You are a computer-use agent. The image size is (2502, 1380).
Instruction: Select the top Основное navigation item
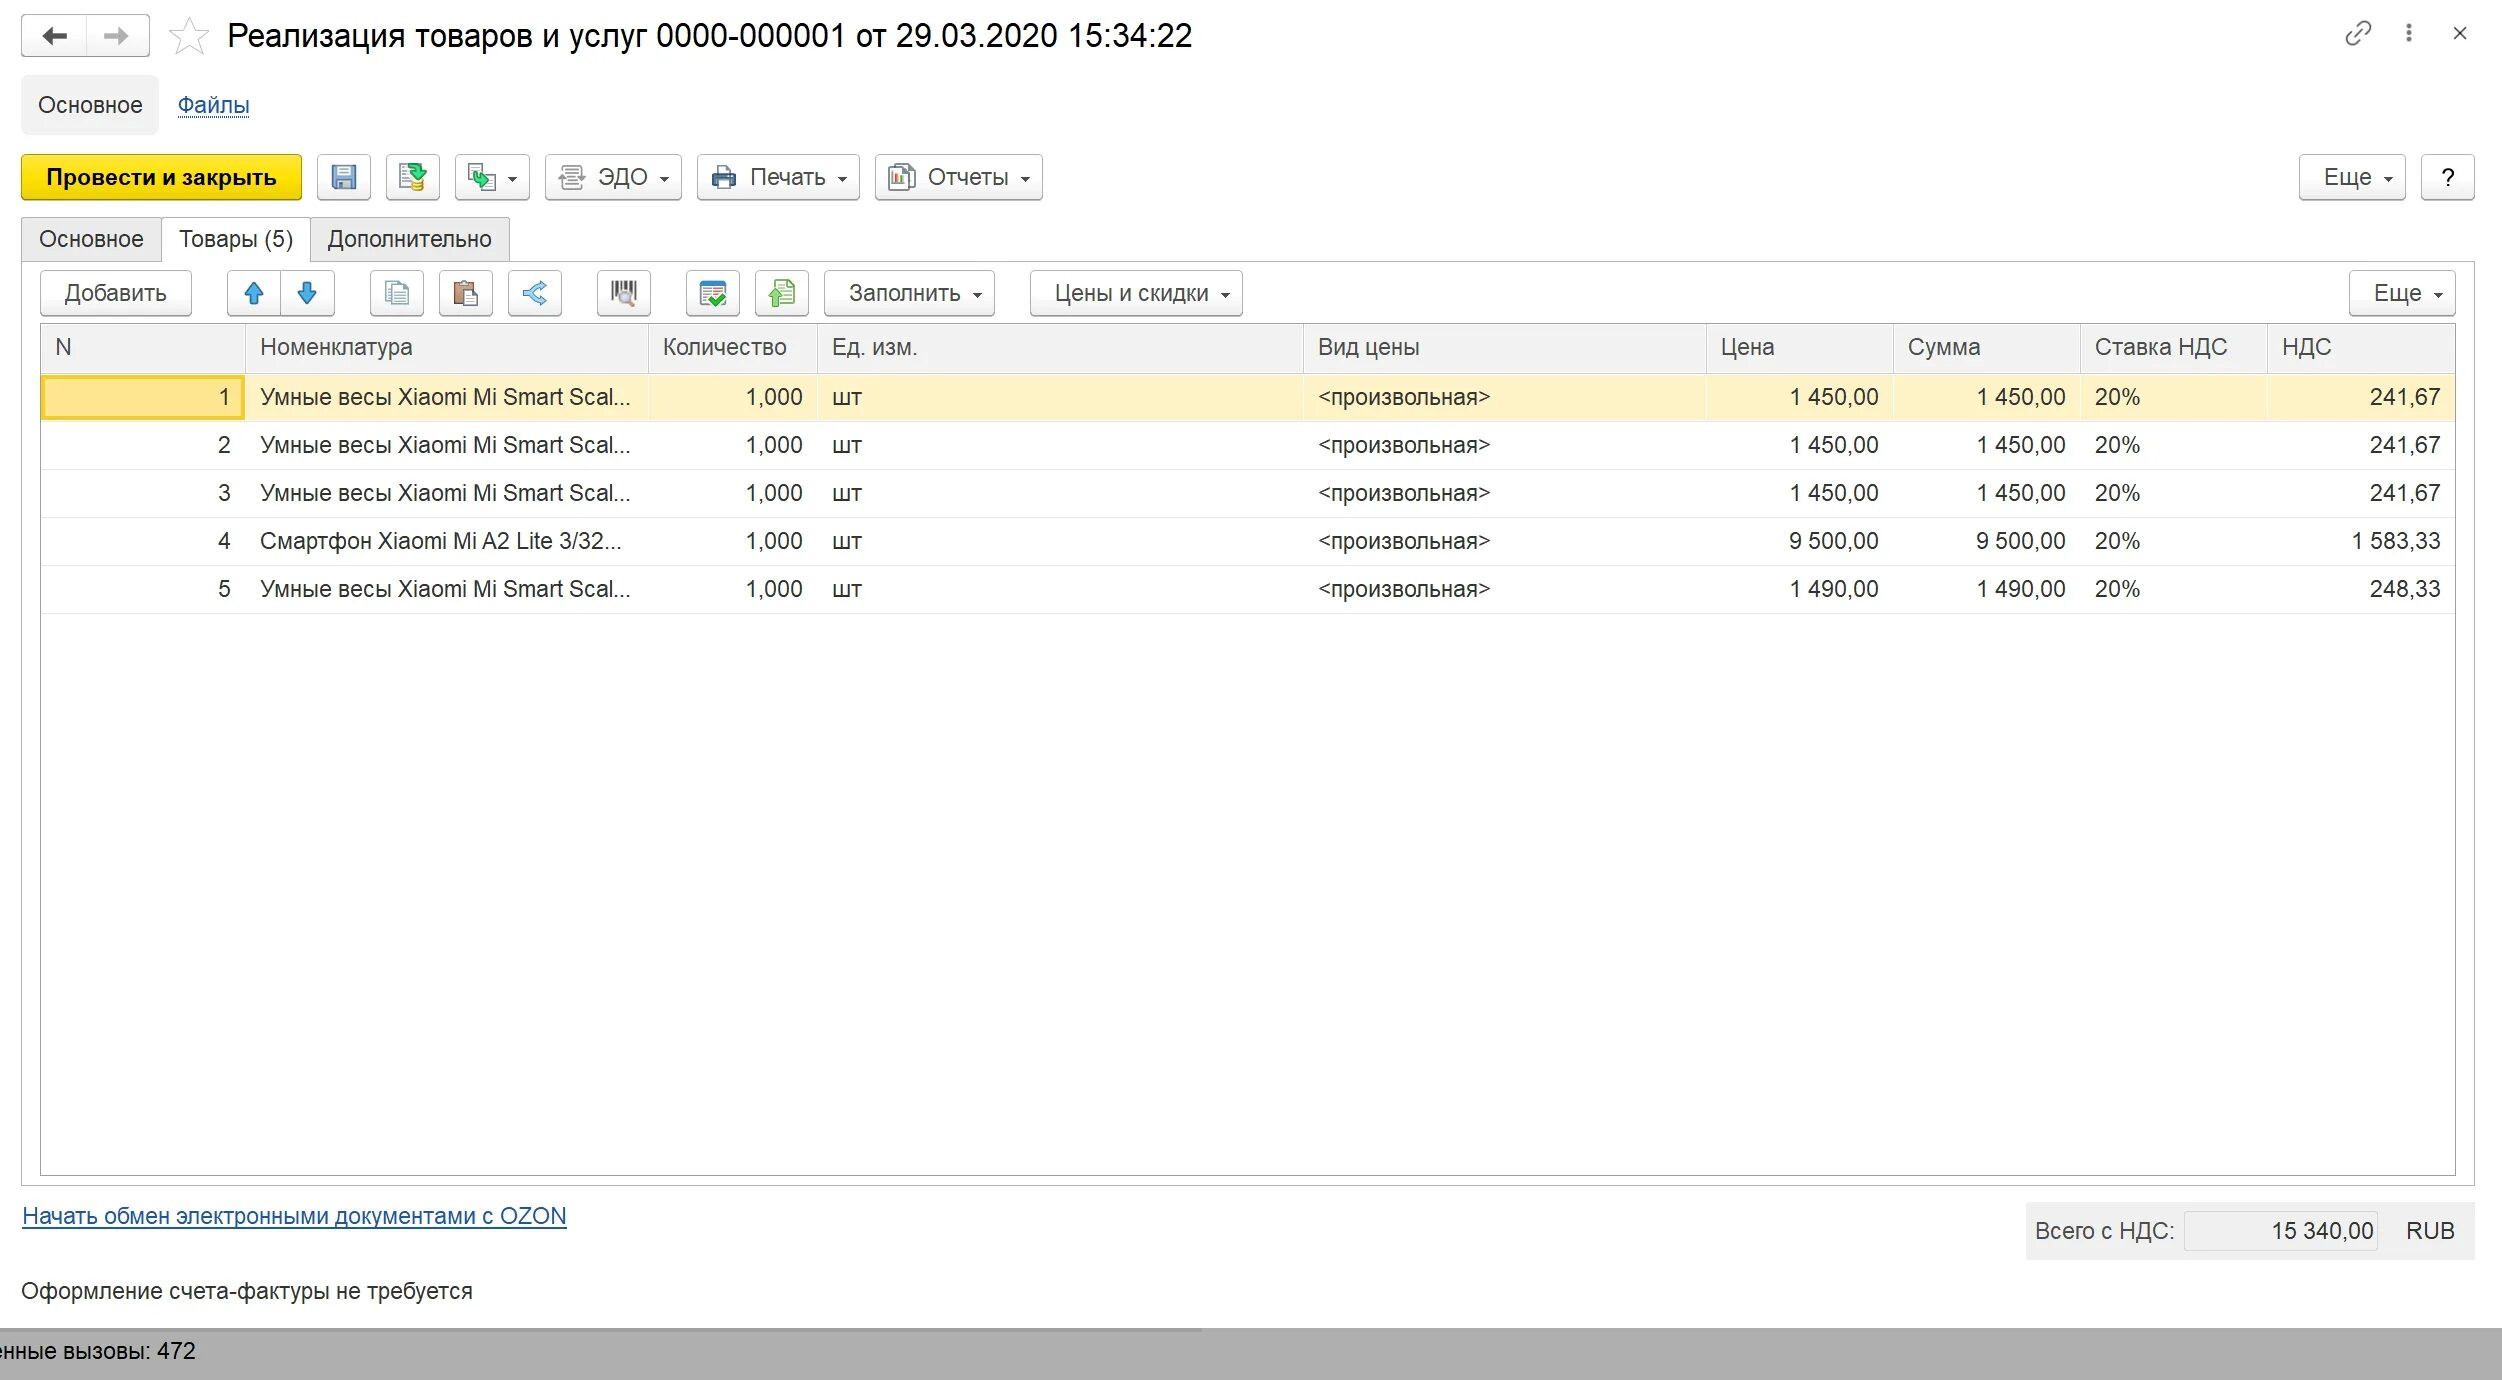[90, 105]
